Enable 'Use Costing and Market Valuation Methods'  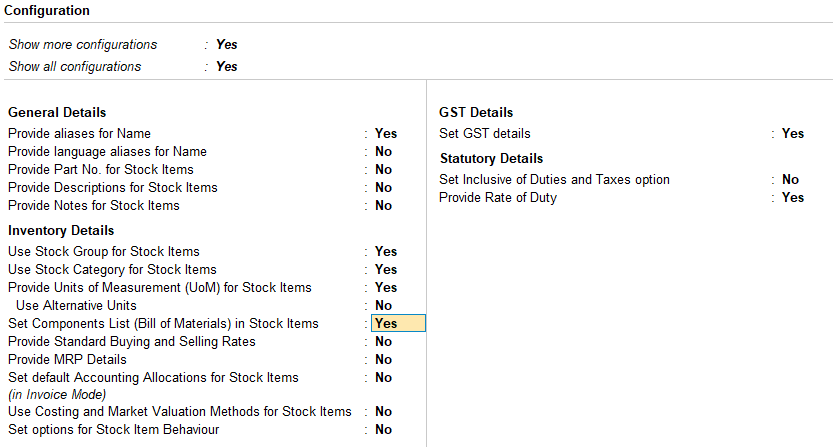(384, 412)
